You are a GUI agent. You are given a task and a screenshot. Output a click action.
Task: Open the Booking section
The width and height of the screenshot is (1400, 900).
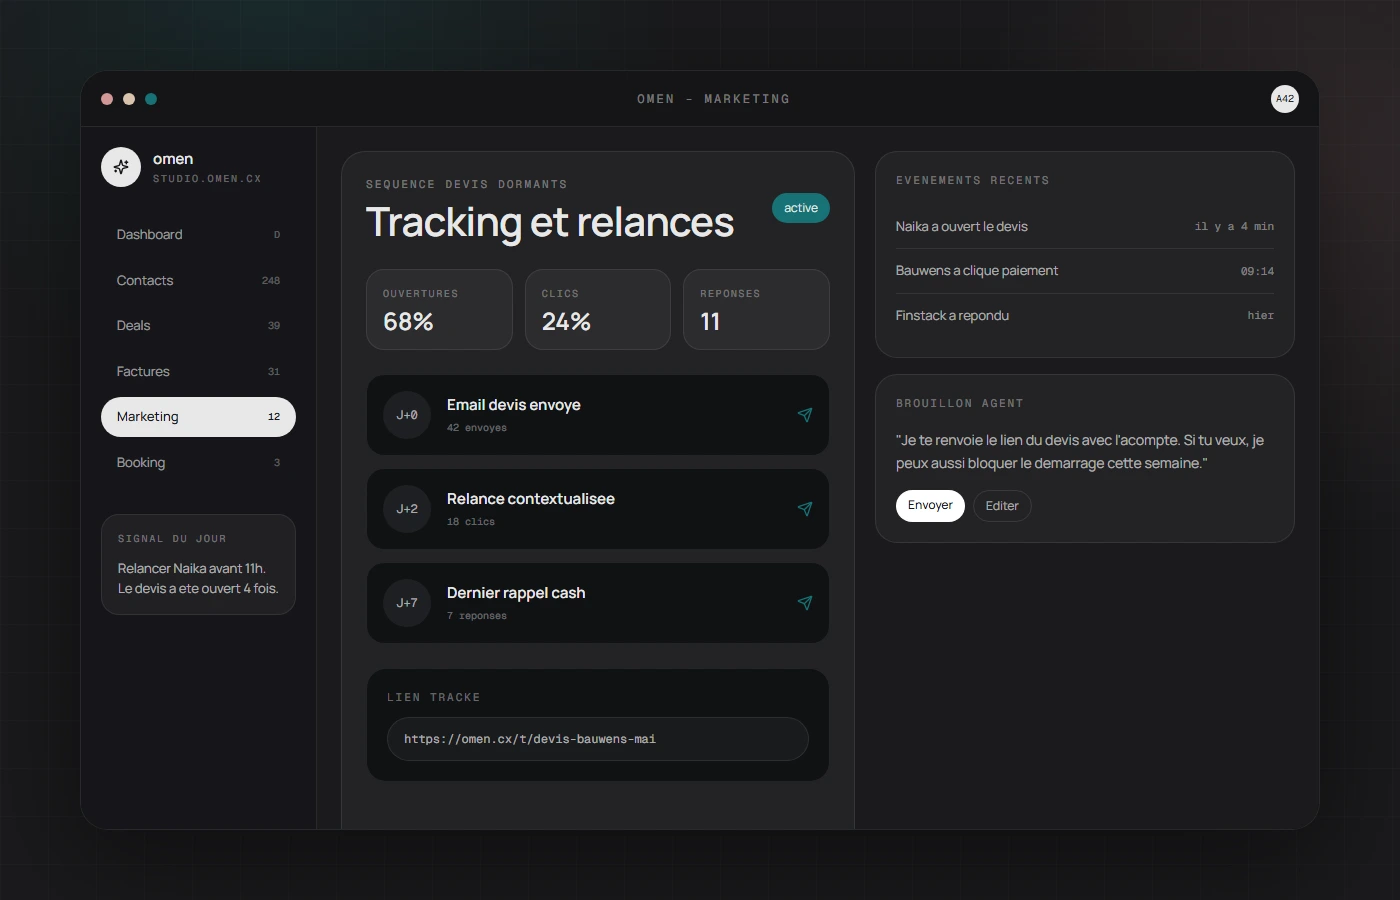tap(198, 462)
